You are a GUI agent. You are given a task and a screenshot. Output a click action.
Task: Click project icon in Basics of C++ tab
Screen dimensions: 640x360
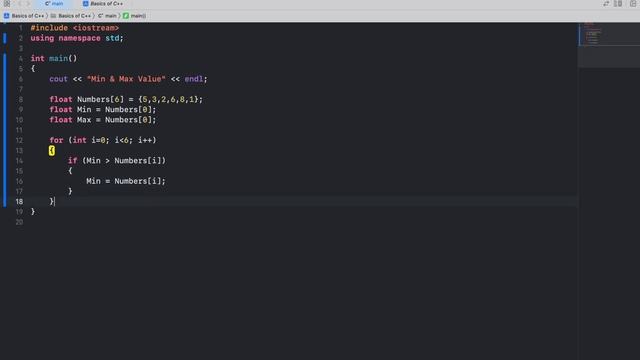coord(85,4)
